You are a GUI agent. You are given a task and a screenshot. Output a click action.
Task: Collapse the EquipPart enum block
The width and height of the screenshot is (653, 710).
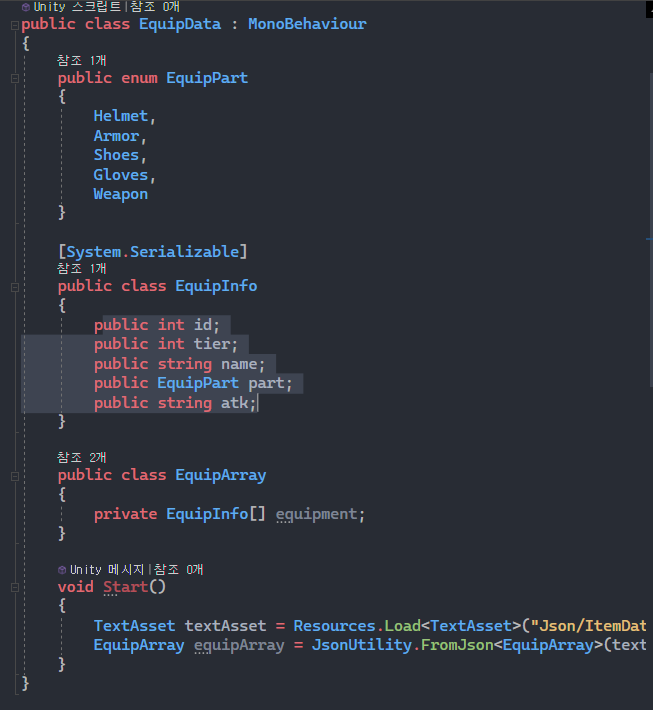pyautogui.click(x=14, y=79)
